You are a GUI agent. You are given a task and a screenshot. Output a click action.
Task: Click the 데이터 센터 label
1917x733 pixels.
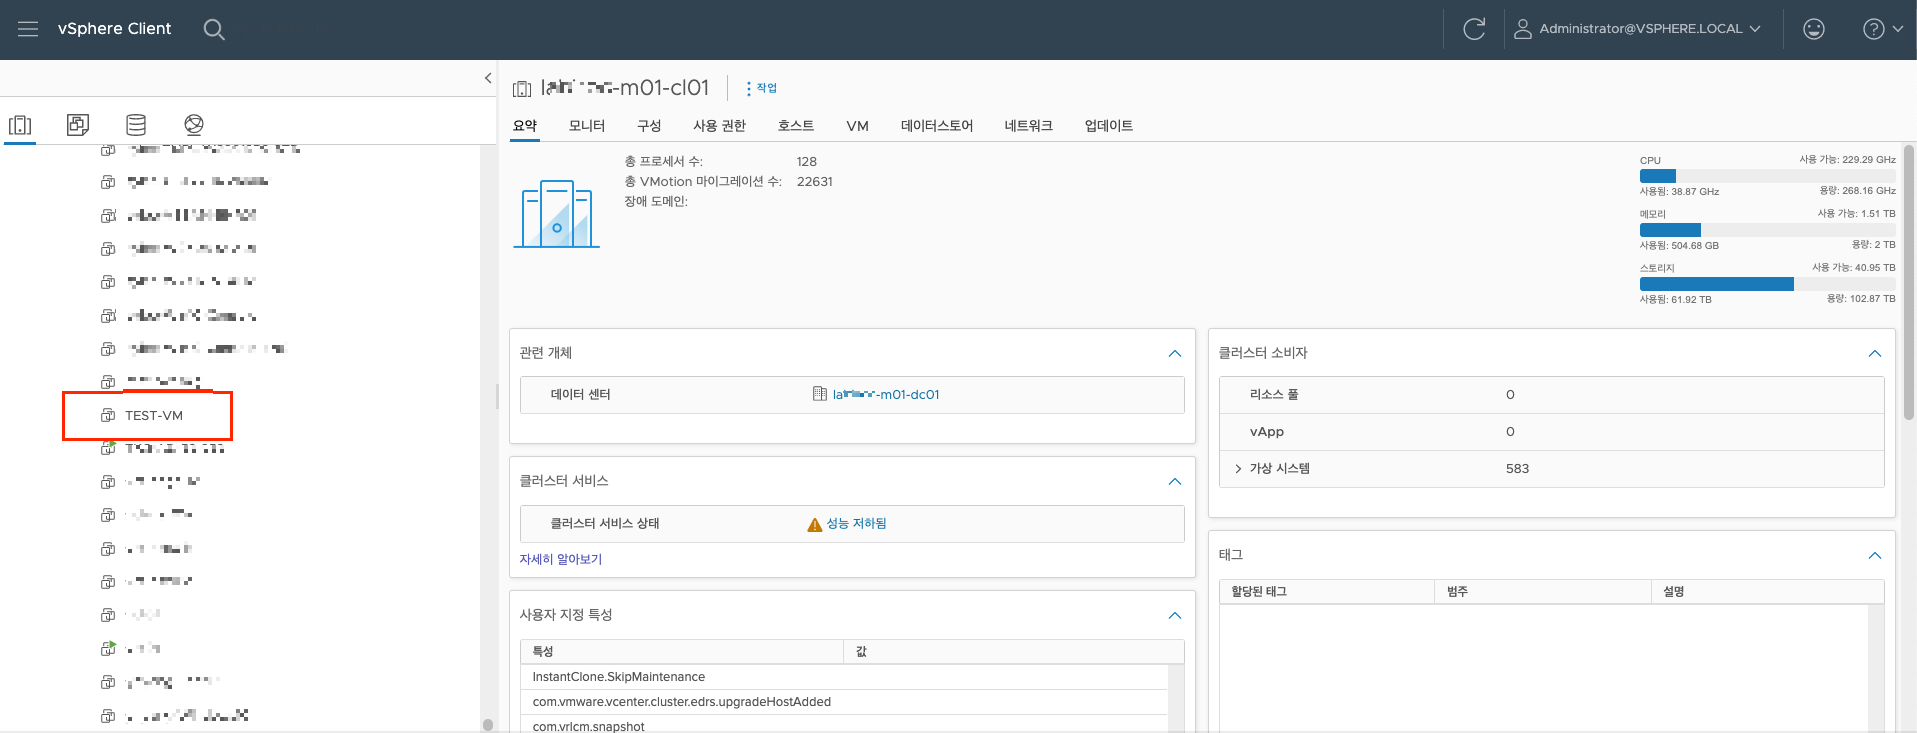click(580, 395)
